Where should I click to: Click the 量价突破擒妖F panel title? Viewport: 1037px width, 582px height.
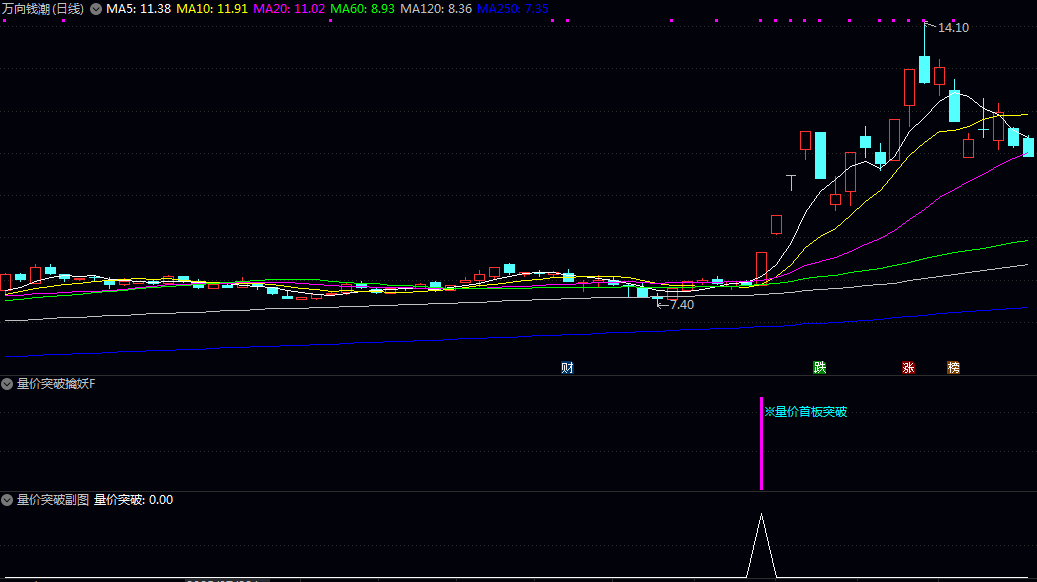[56, 384]
